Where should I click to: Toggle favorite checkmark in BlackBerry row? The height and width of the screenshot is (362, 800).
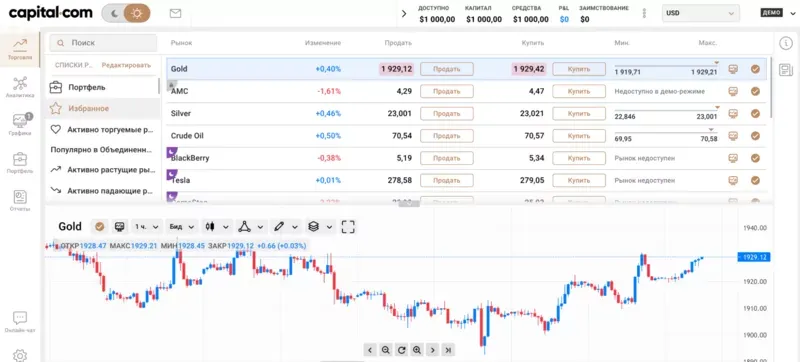tap(755, 158)
